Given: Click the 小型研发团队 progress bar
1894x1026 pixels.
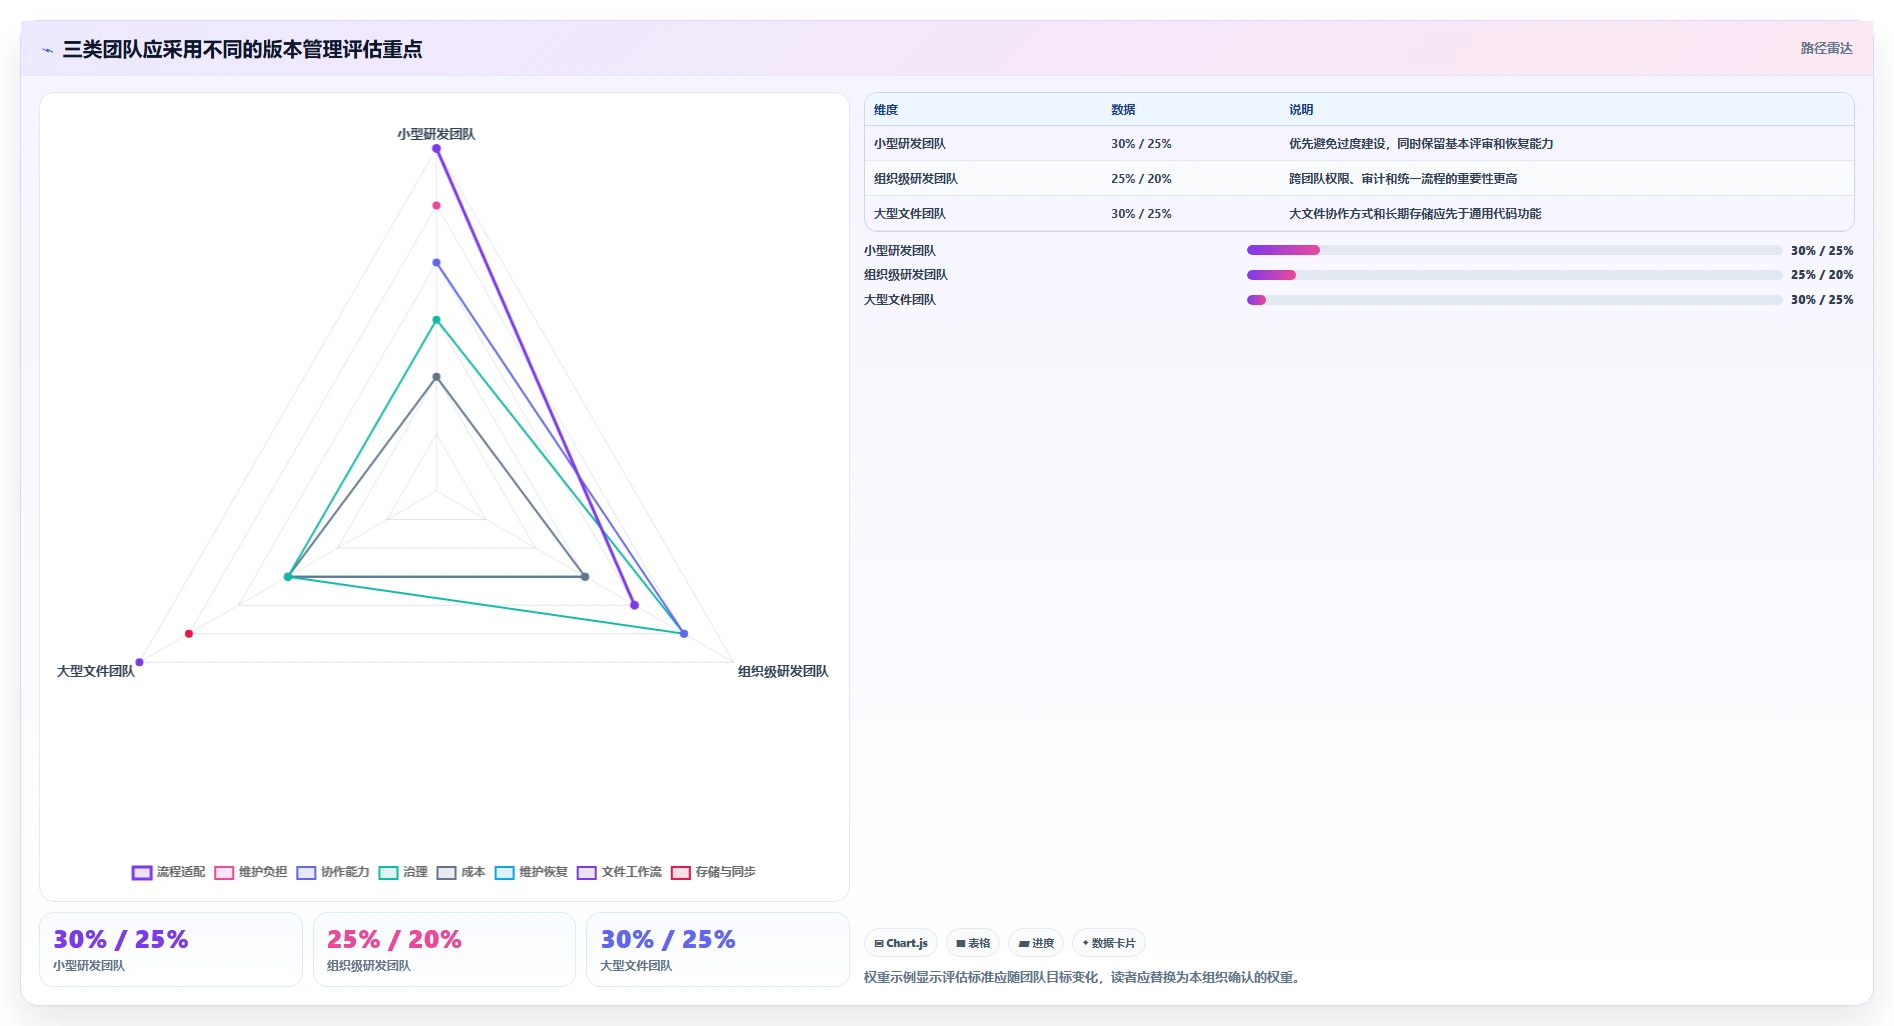Looking at the screenshot, I should point(1514,250).
